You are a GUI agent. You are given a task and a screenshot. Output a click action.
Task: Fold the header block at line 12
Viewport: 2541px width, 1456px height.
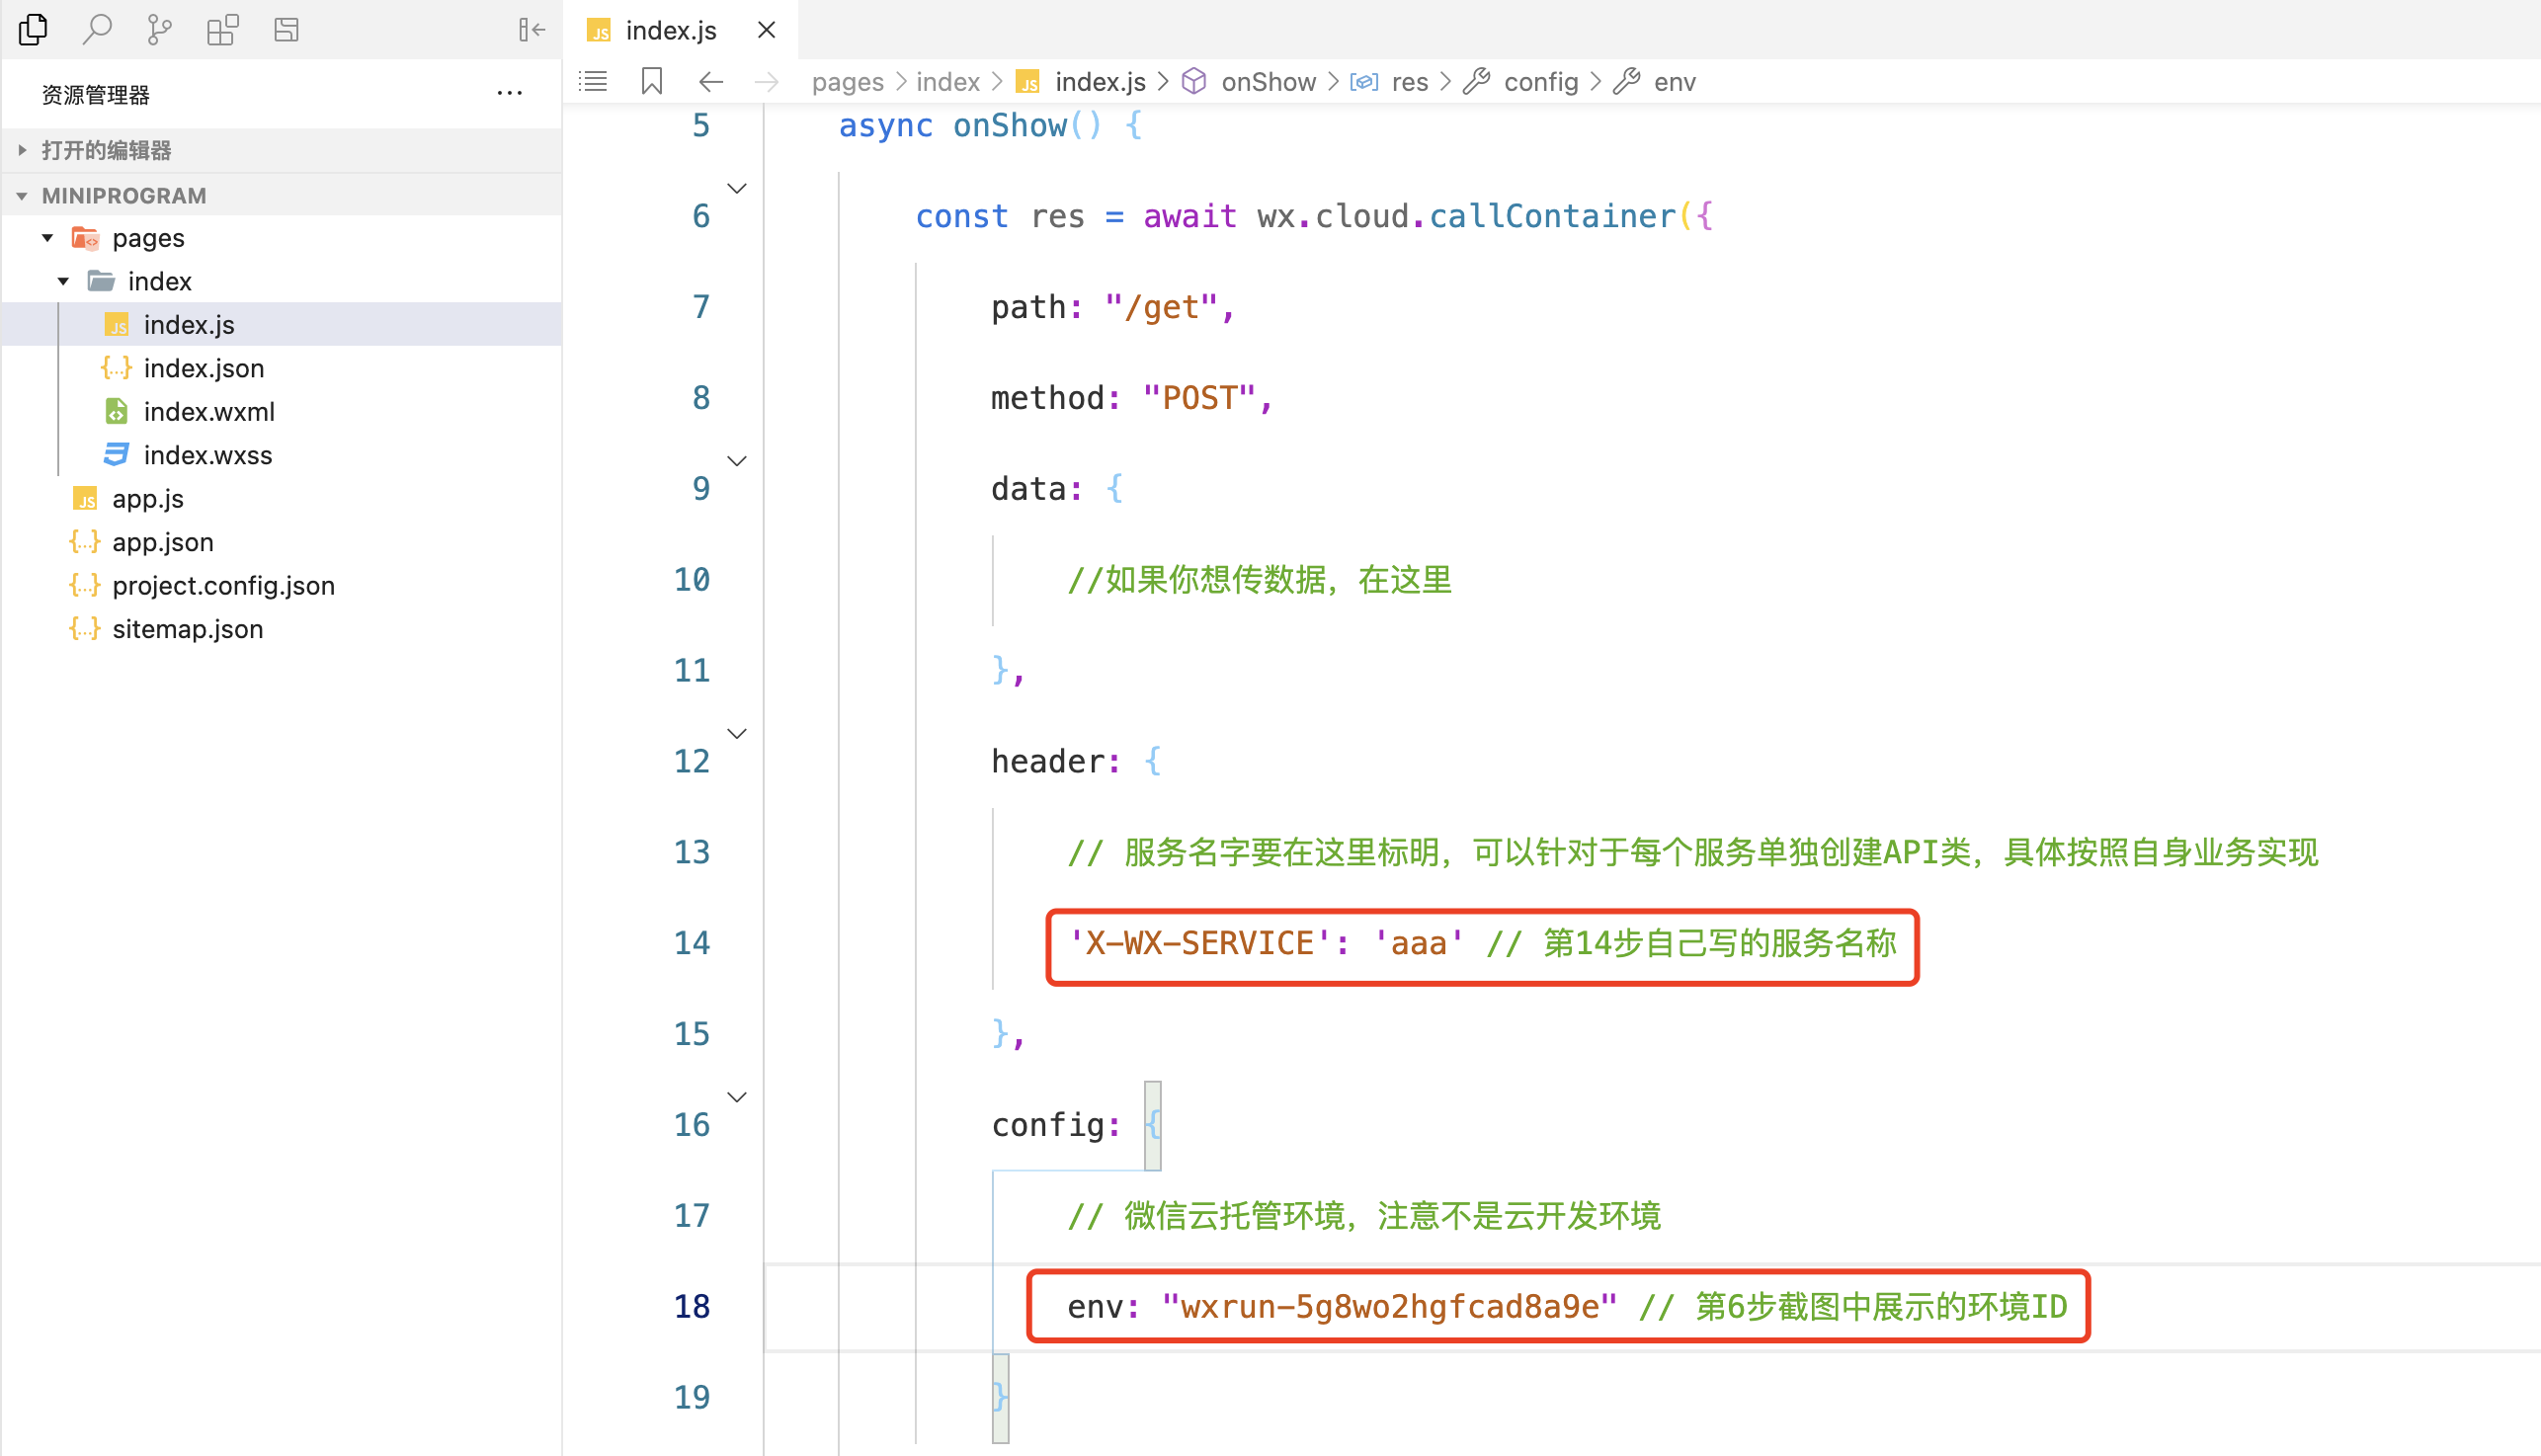(737, 734)
